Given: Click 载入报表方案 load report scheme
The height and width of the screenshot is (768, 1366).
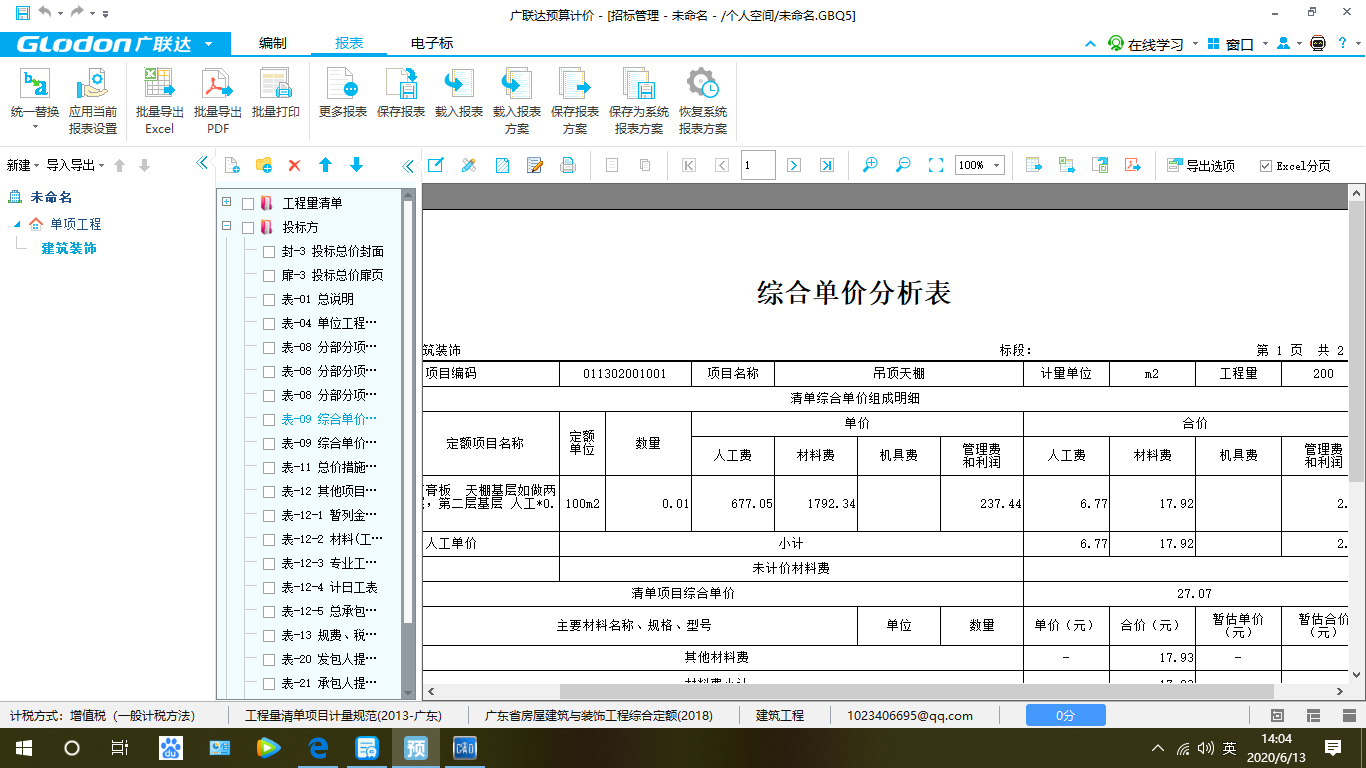Looking at the screenshot, I should [517, 102].
